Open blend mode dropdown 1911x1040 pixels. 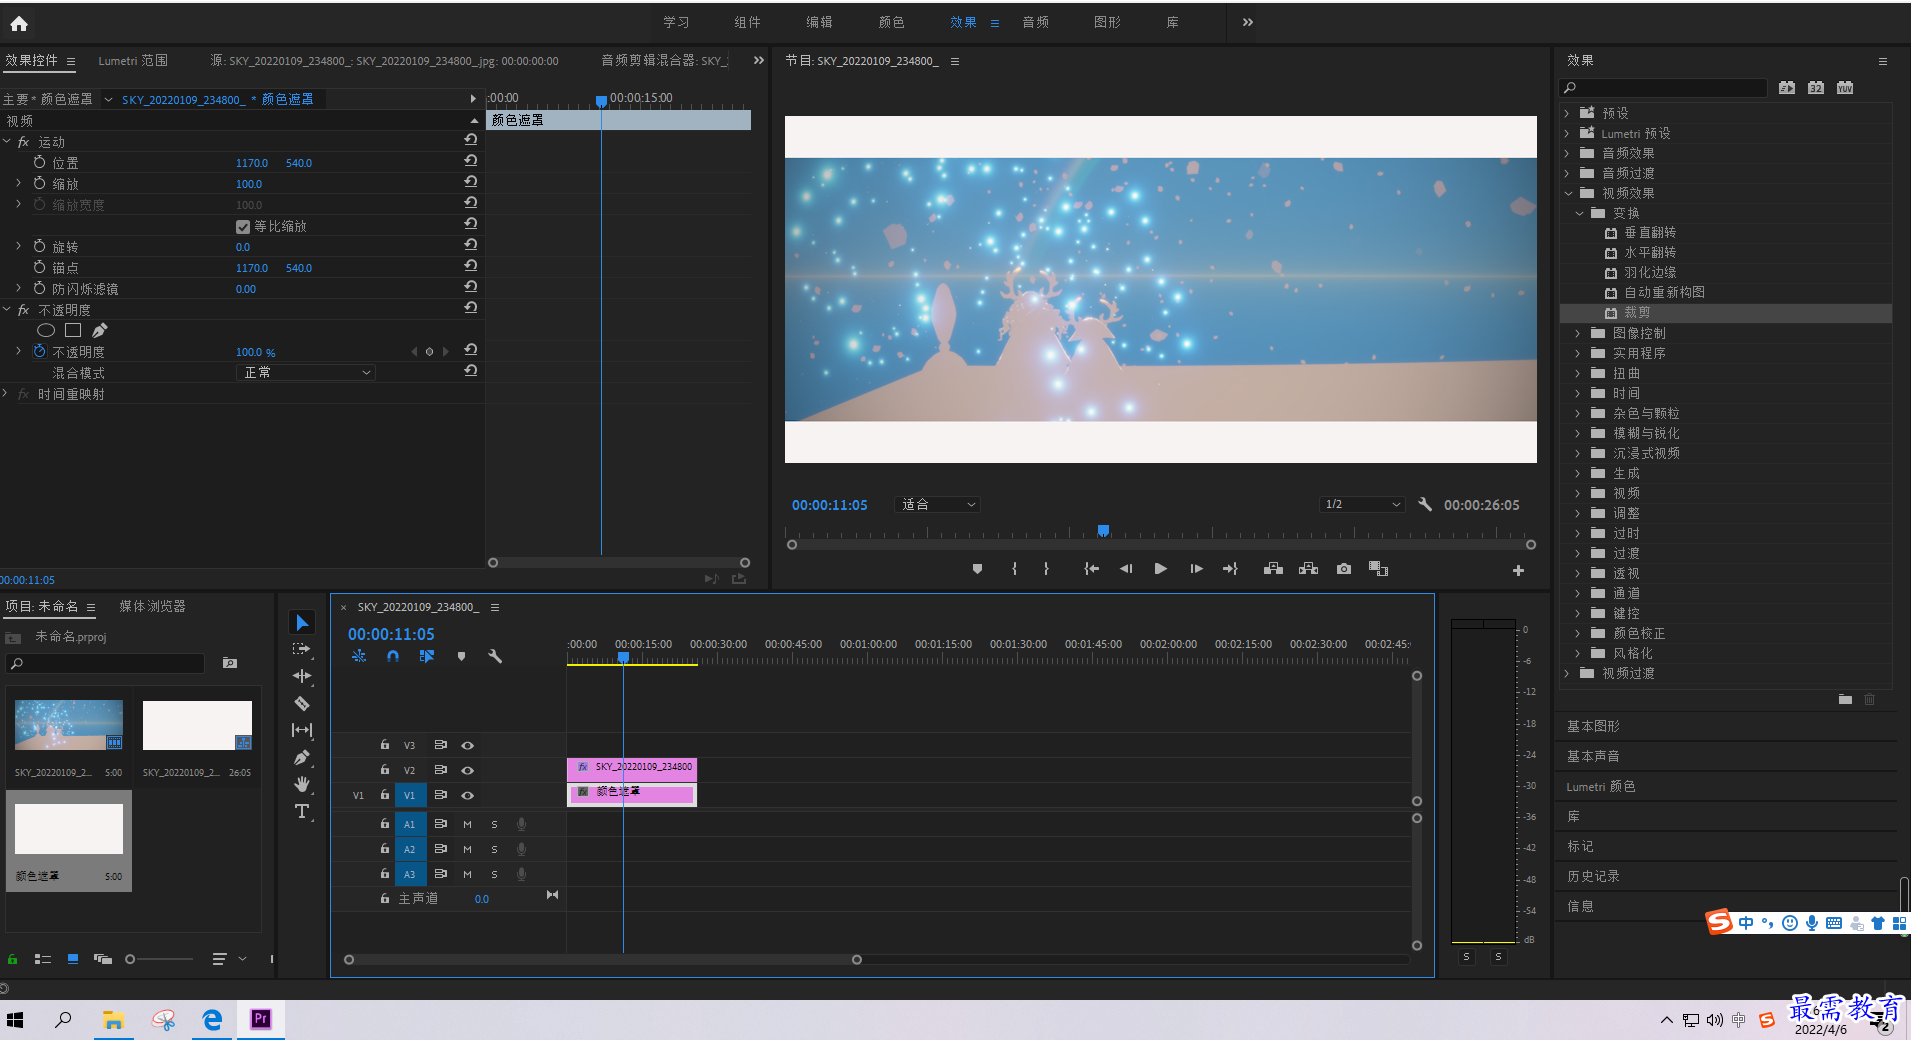coord(305,372)
